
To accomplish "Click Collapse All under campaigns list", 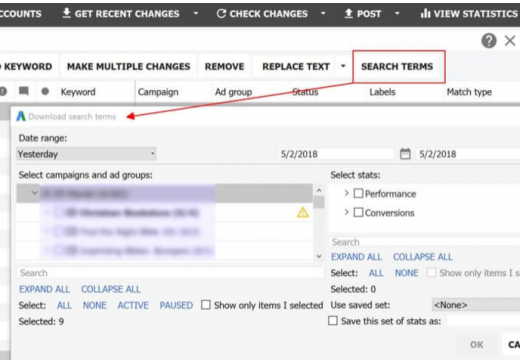I will [111, 289].
